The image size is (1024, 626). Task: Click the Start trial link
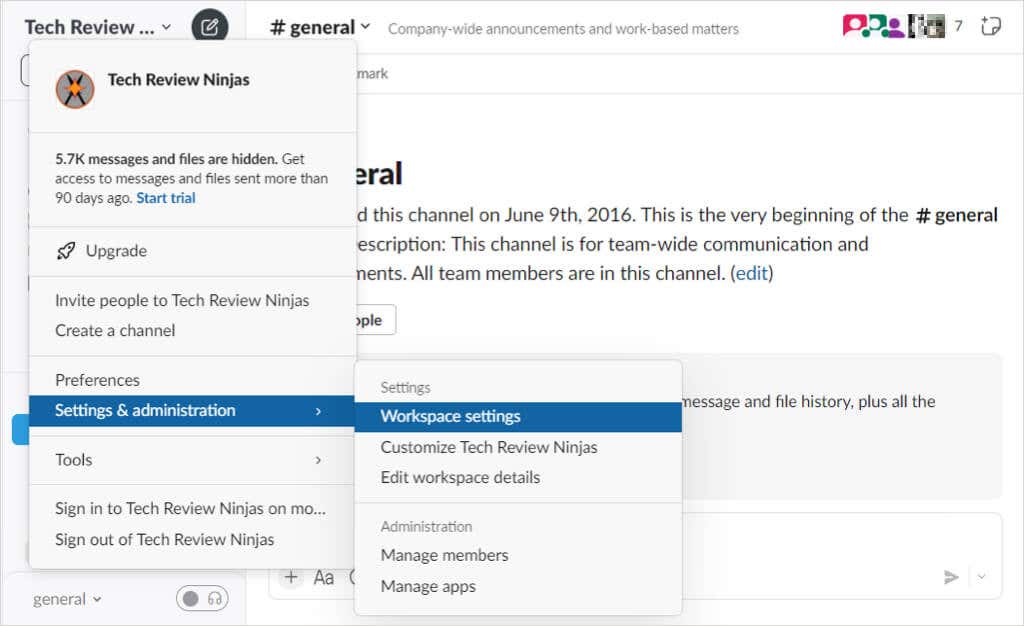165,197
